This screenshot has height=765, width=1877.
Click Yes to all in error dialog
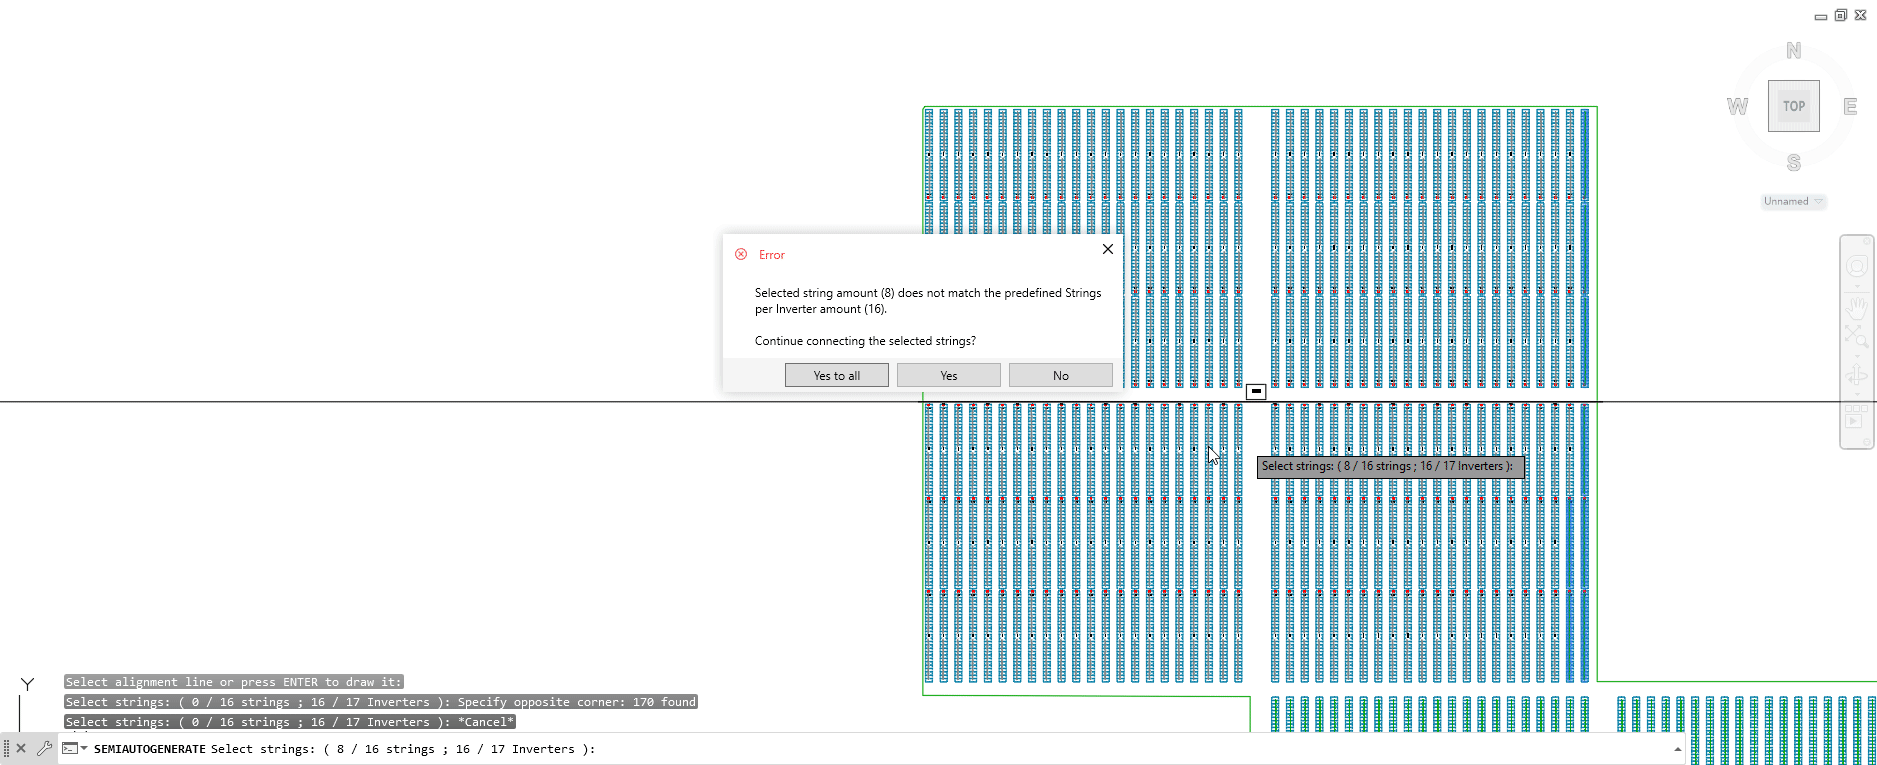836,376
